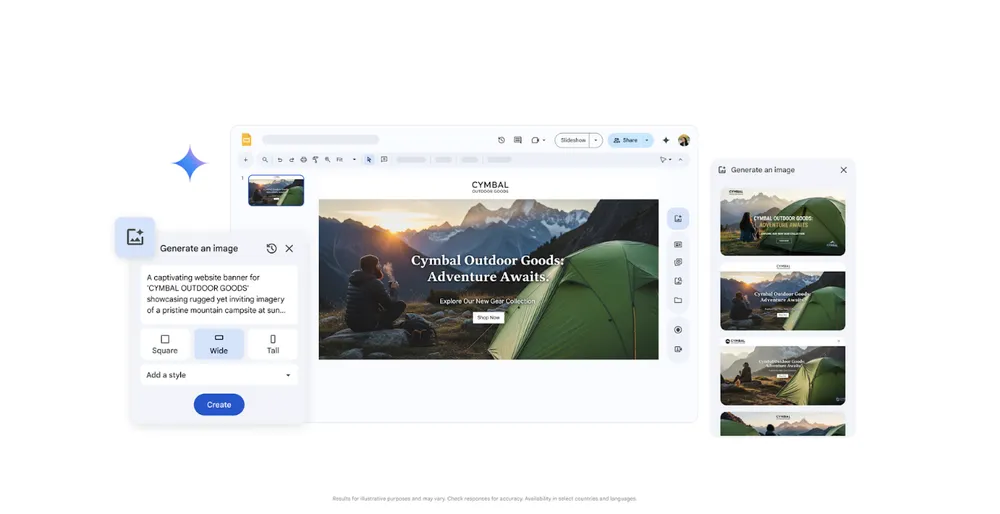
Task: Click the Create button
Action: (x=219, y=405)
